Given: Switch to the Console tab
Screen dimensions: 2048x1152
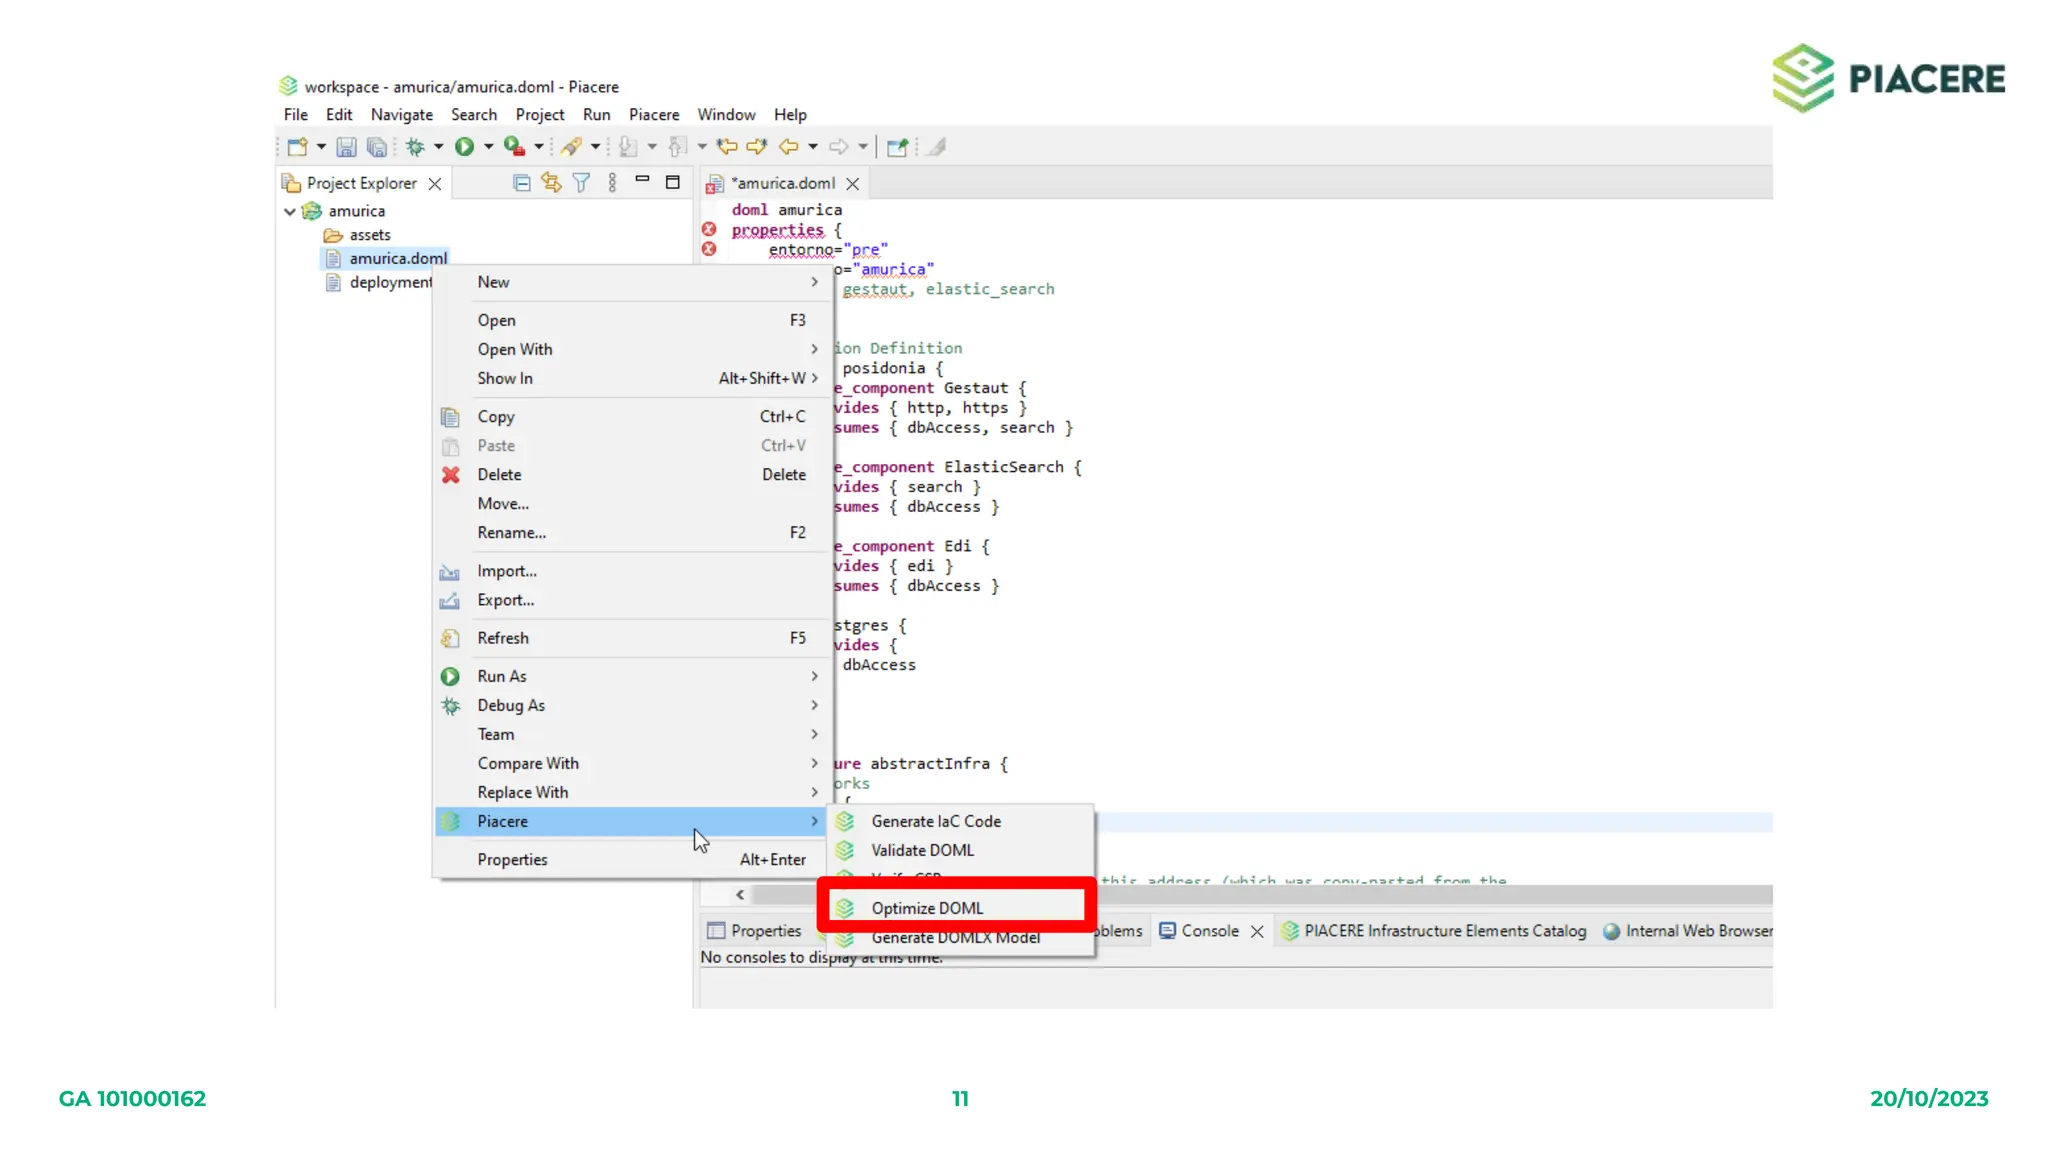Looking at the screenshot, I should point(1209,931).
